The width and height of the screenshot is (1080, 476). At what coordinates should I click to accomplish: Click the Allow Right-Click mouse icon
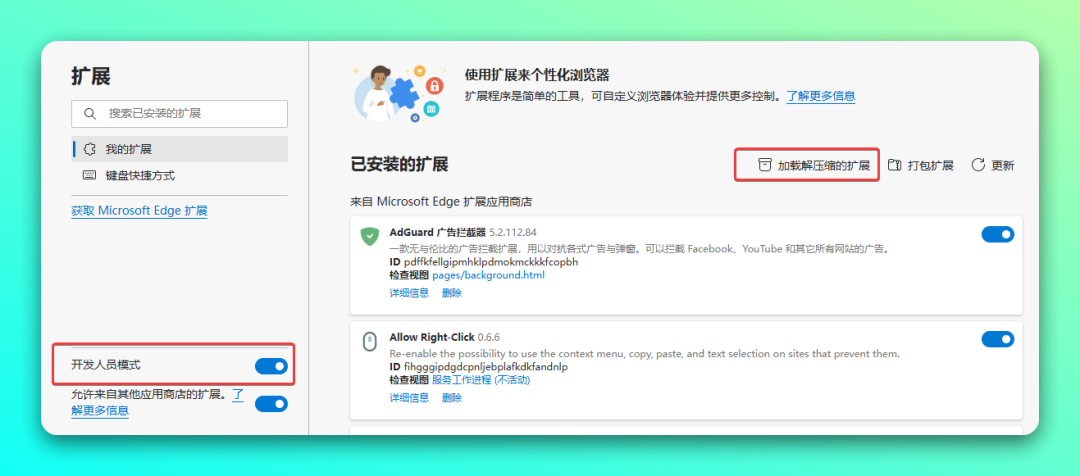point(370,342)
